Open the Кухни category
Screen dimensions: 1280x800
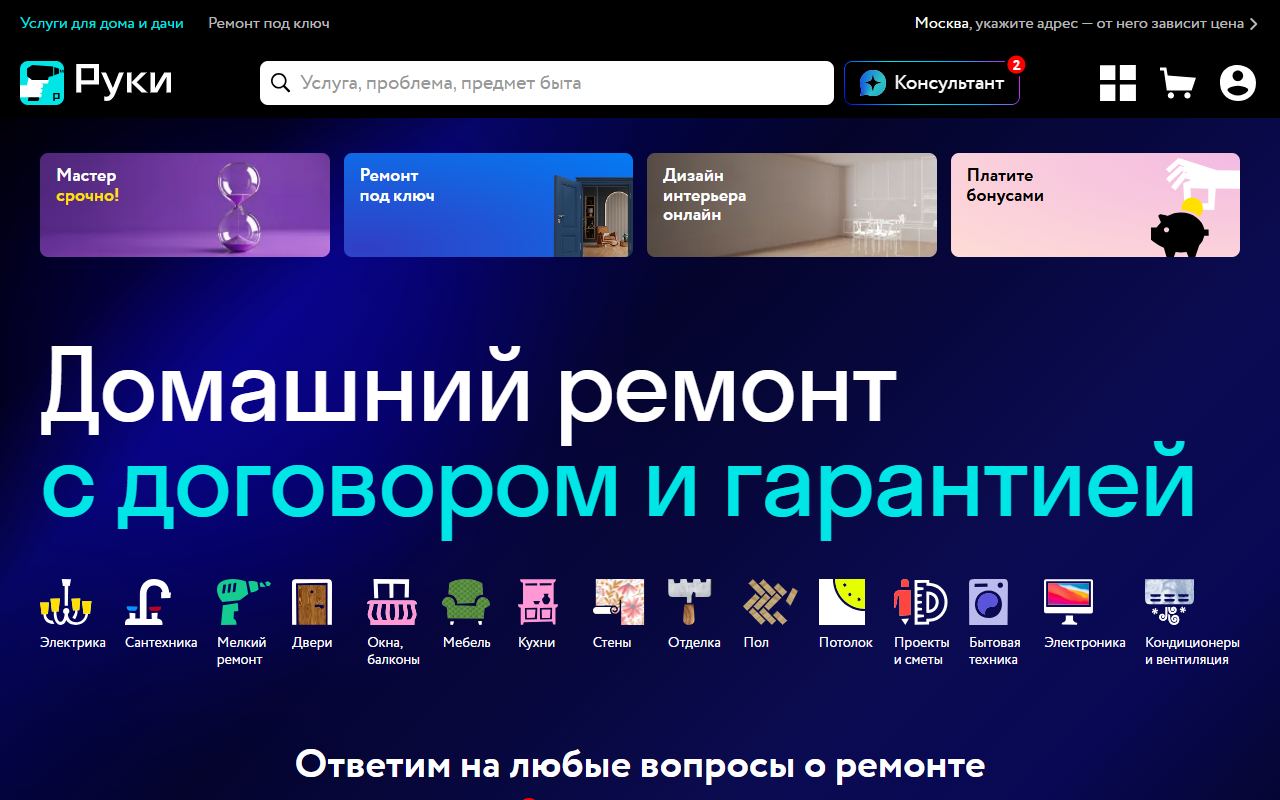coord(538,614)
